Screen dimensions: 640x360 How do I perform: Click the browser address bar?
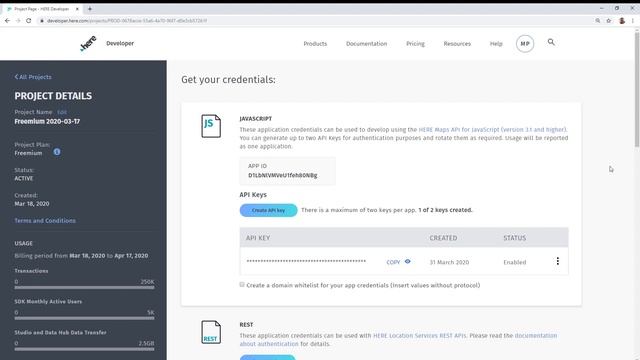[314, 20]
